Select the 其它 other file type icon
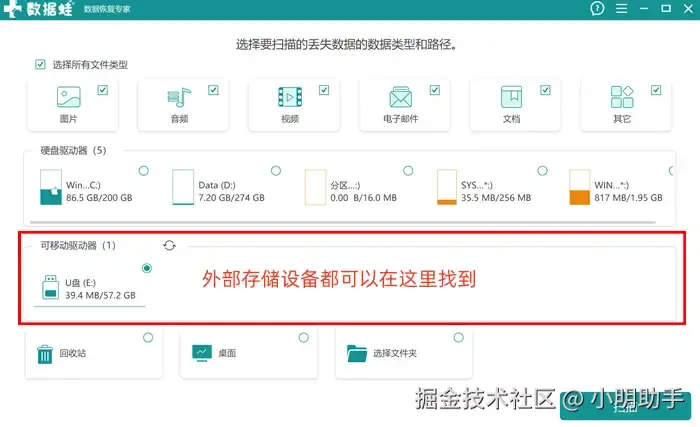Viewport: 700px width, 427px height. coord(622,97)
